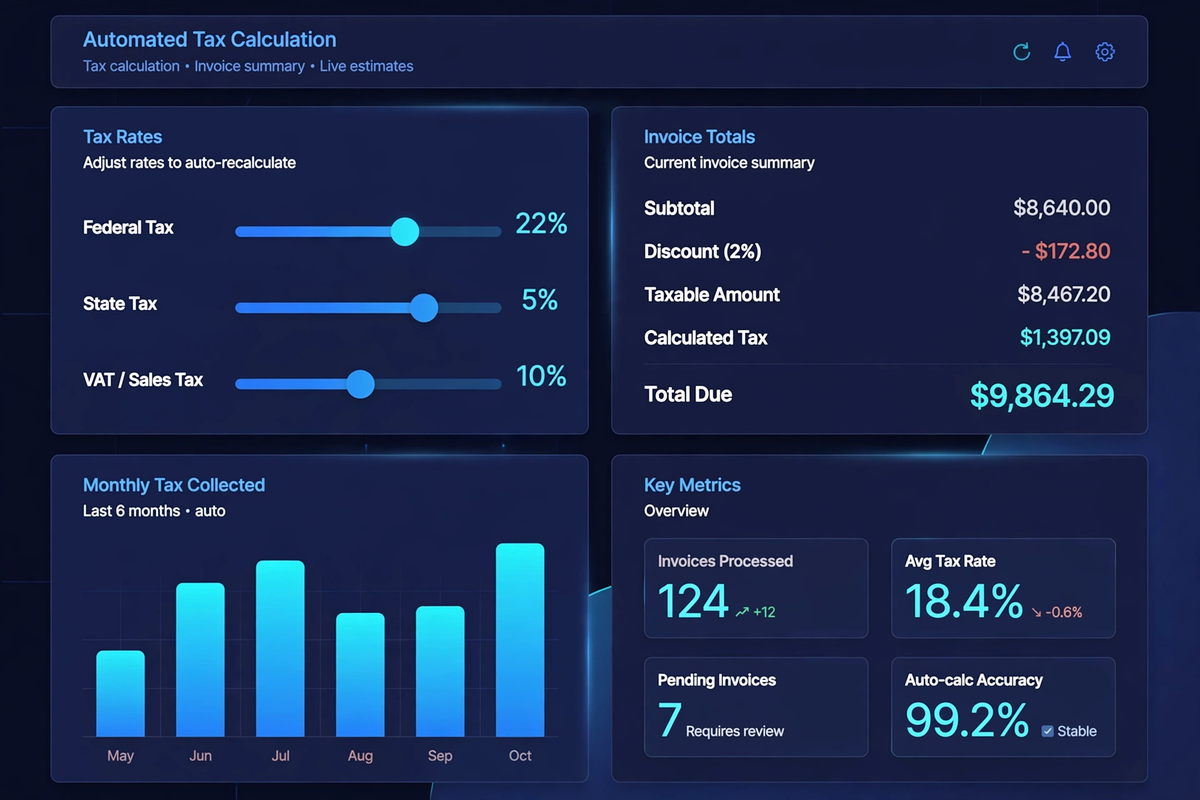Select the Aug bar in the chart
Viewport: 1200px width, 800px height.
point(360,675)
